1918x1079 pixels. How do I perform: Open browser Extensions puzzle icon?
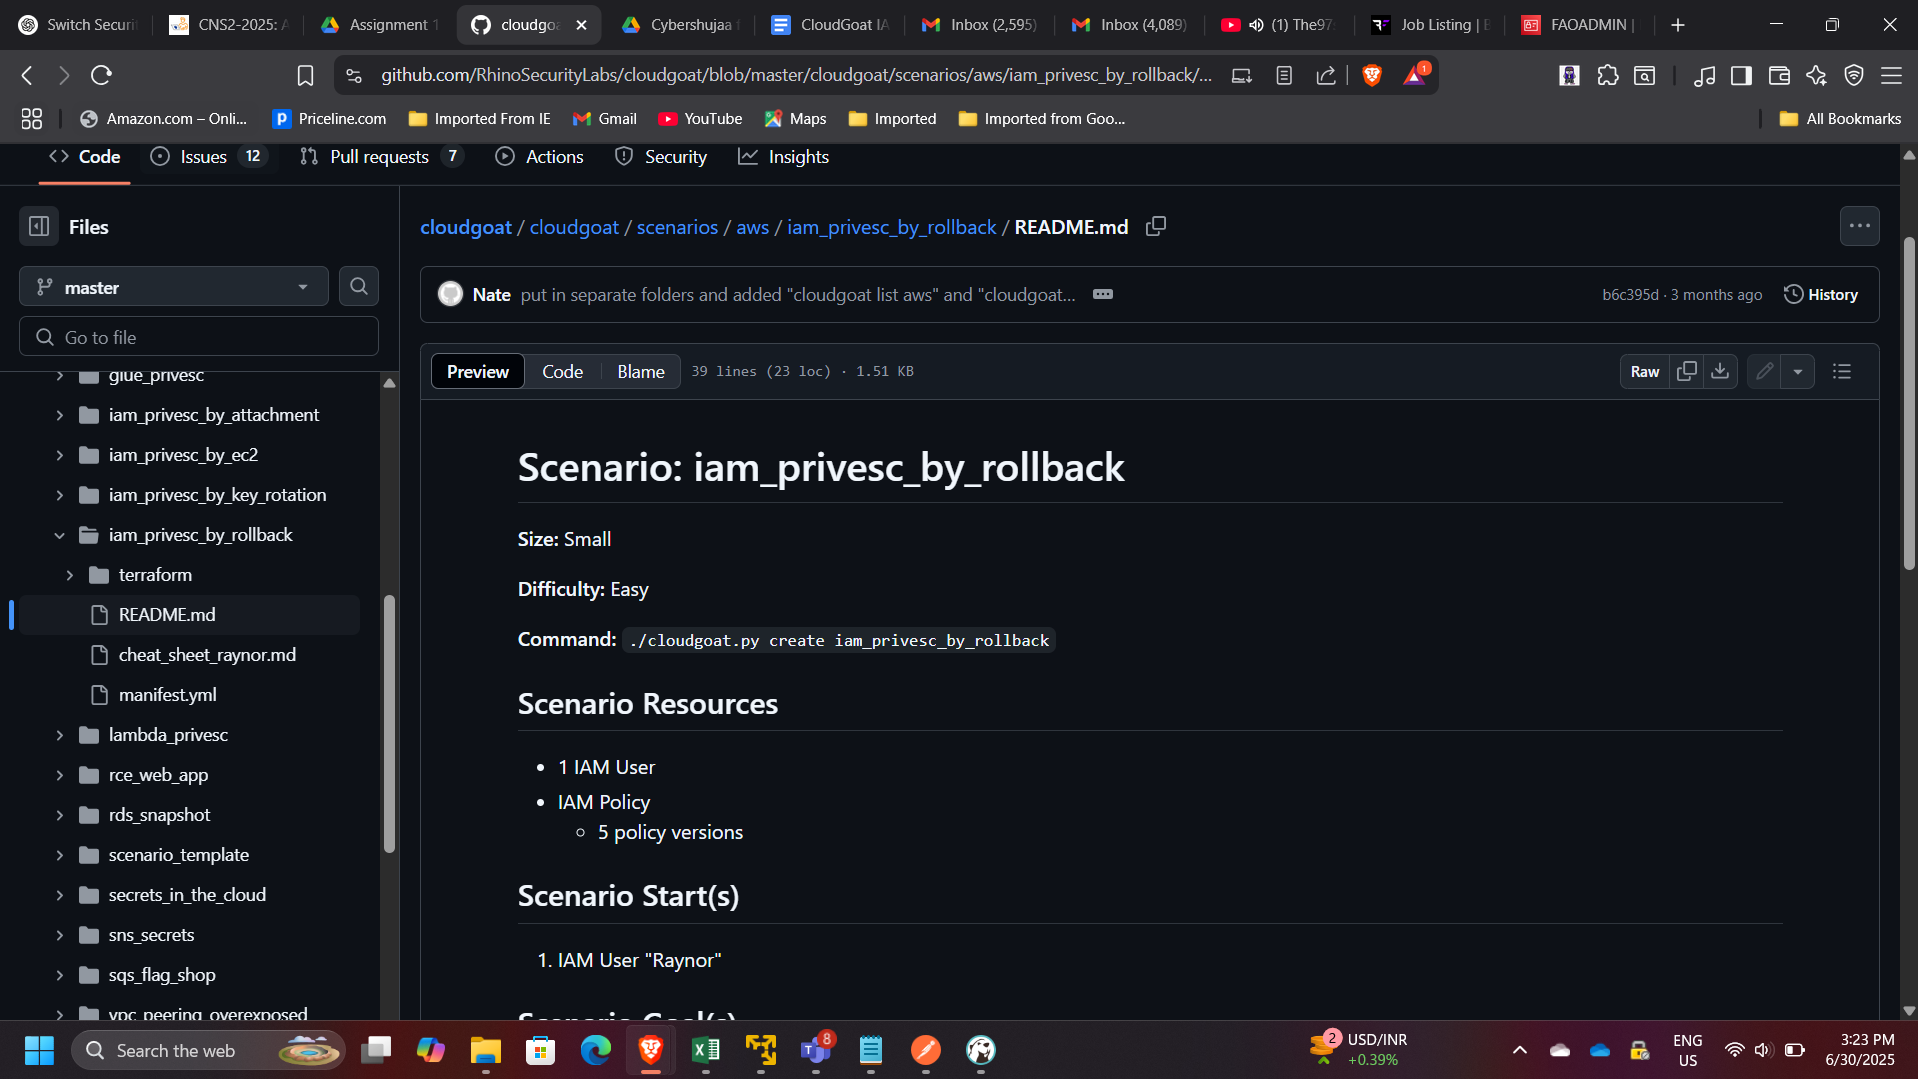(x=1608, y=74)
